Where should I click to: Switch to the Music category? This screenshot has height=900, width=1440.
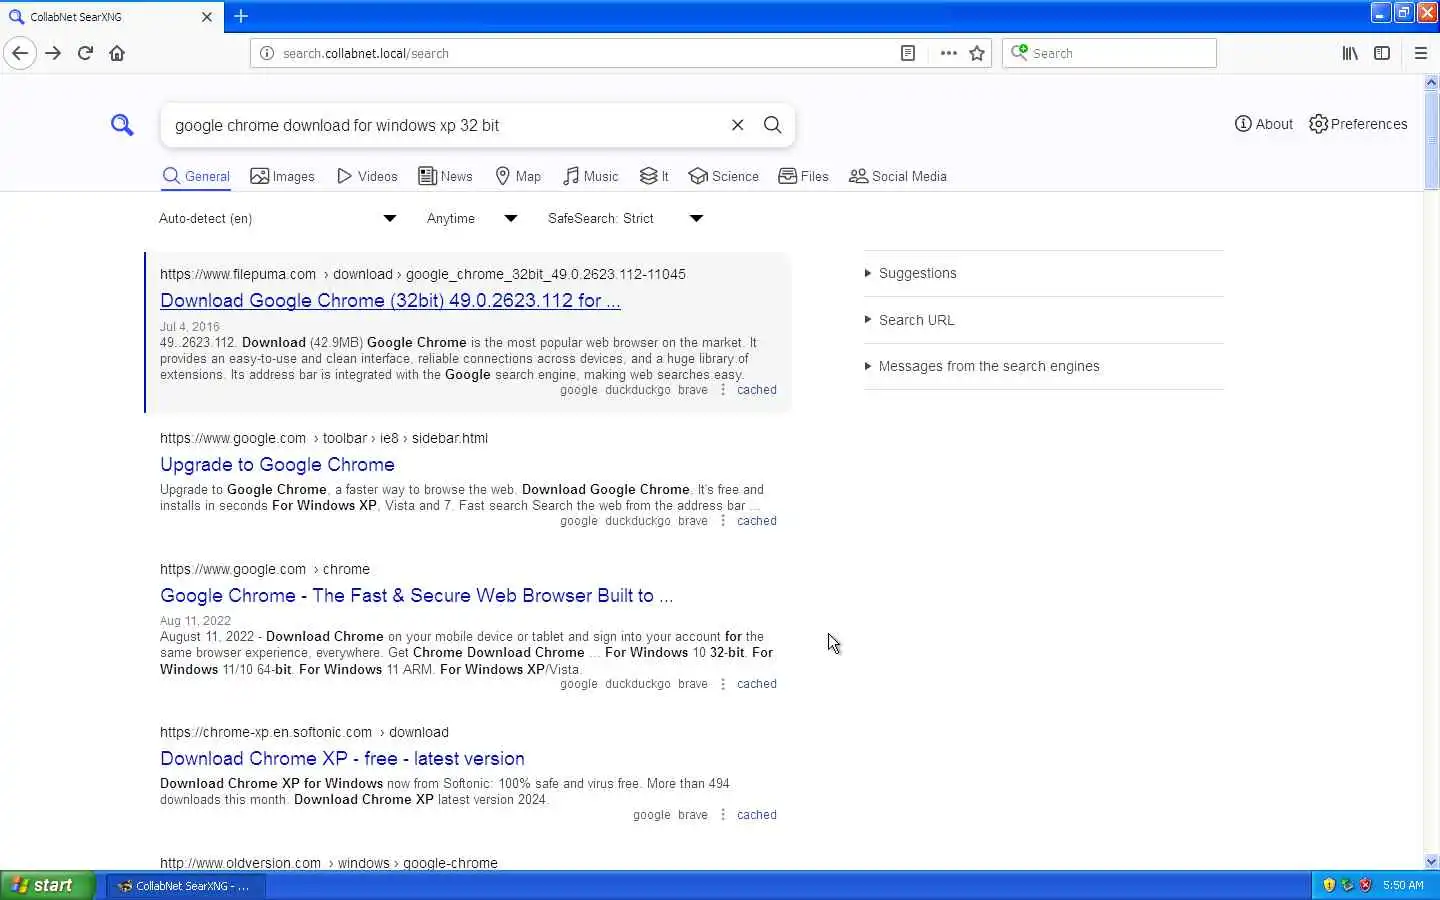(x=590, y=176)
